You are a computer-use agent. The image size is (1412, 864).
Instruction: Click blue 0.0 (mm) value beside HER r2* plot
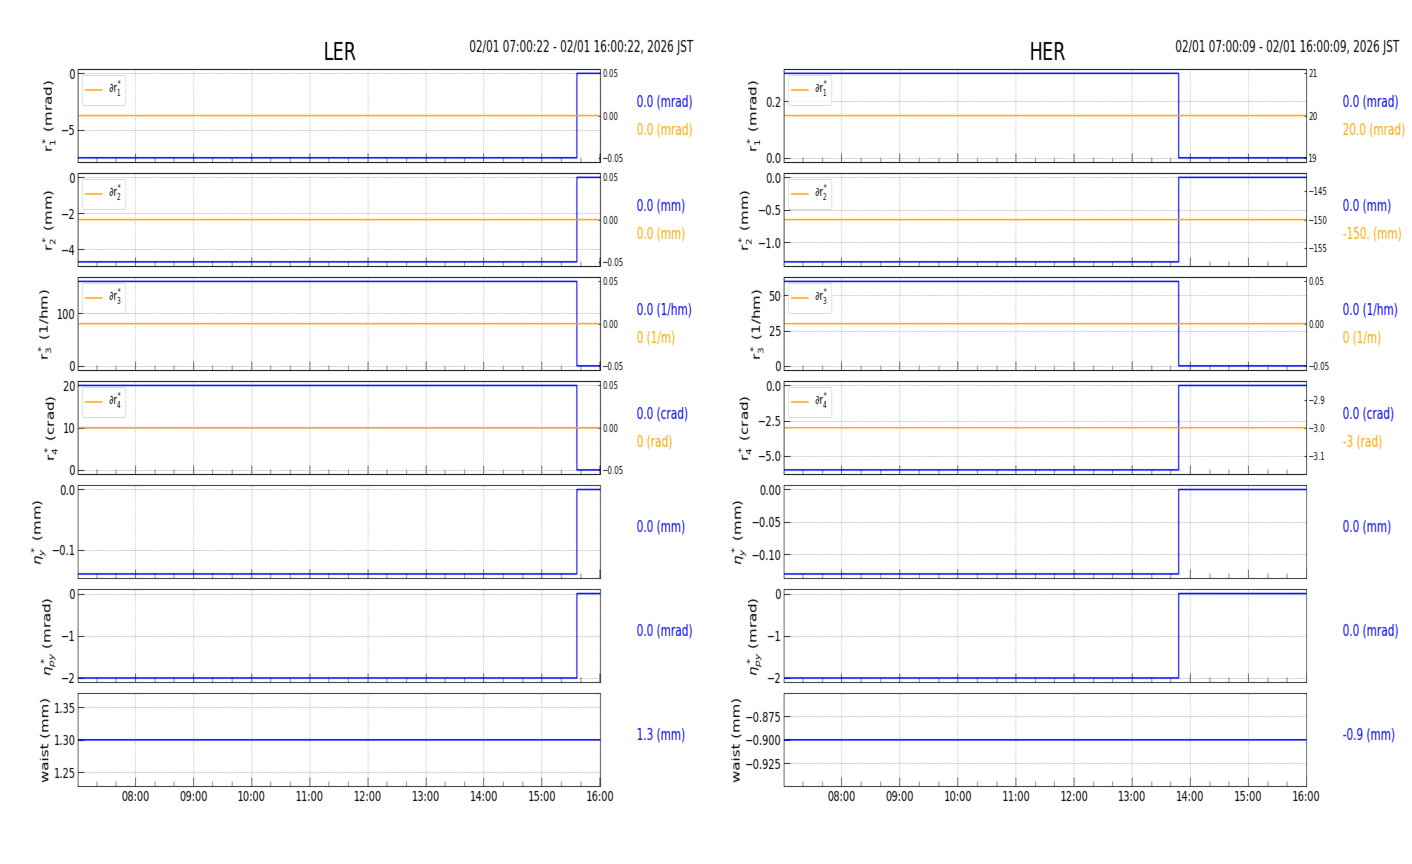click(1367, 206)
